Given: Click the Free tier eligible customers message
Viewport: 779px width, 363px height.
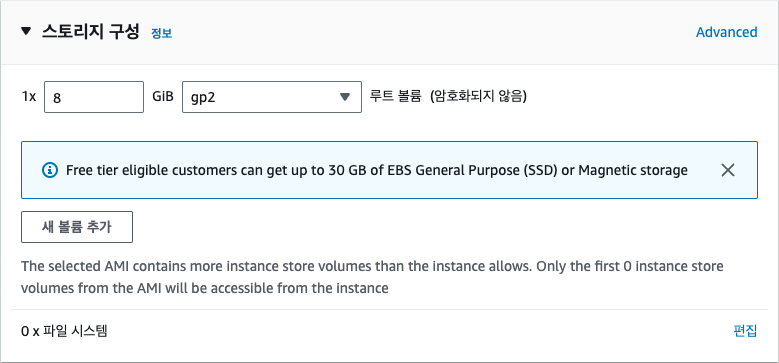Looking at the screenshot, I should (x=377, y=170).
